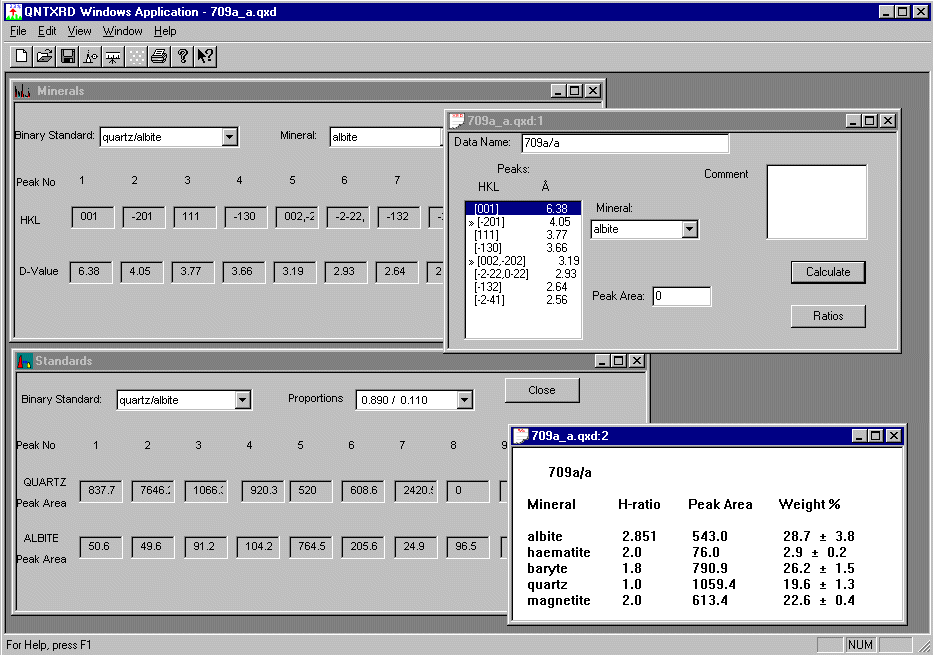Expand the Mineral albite dropdown in 709a_a.qxd:1
Screen dimensions: 933x655
(690, 229)
